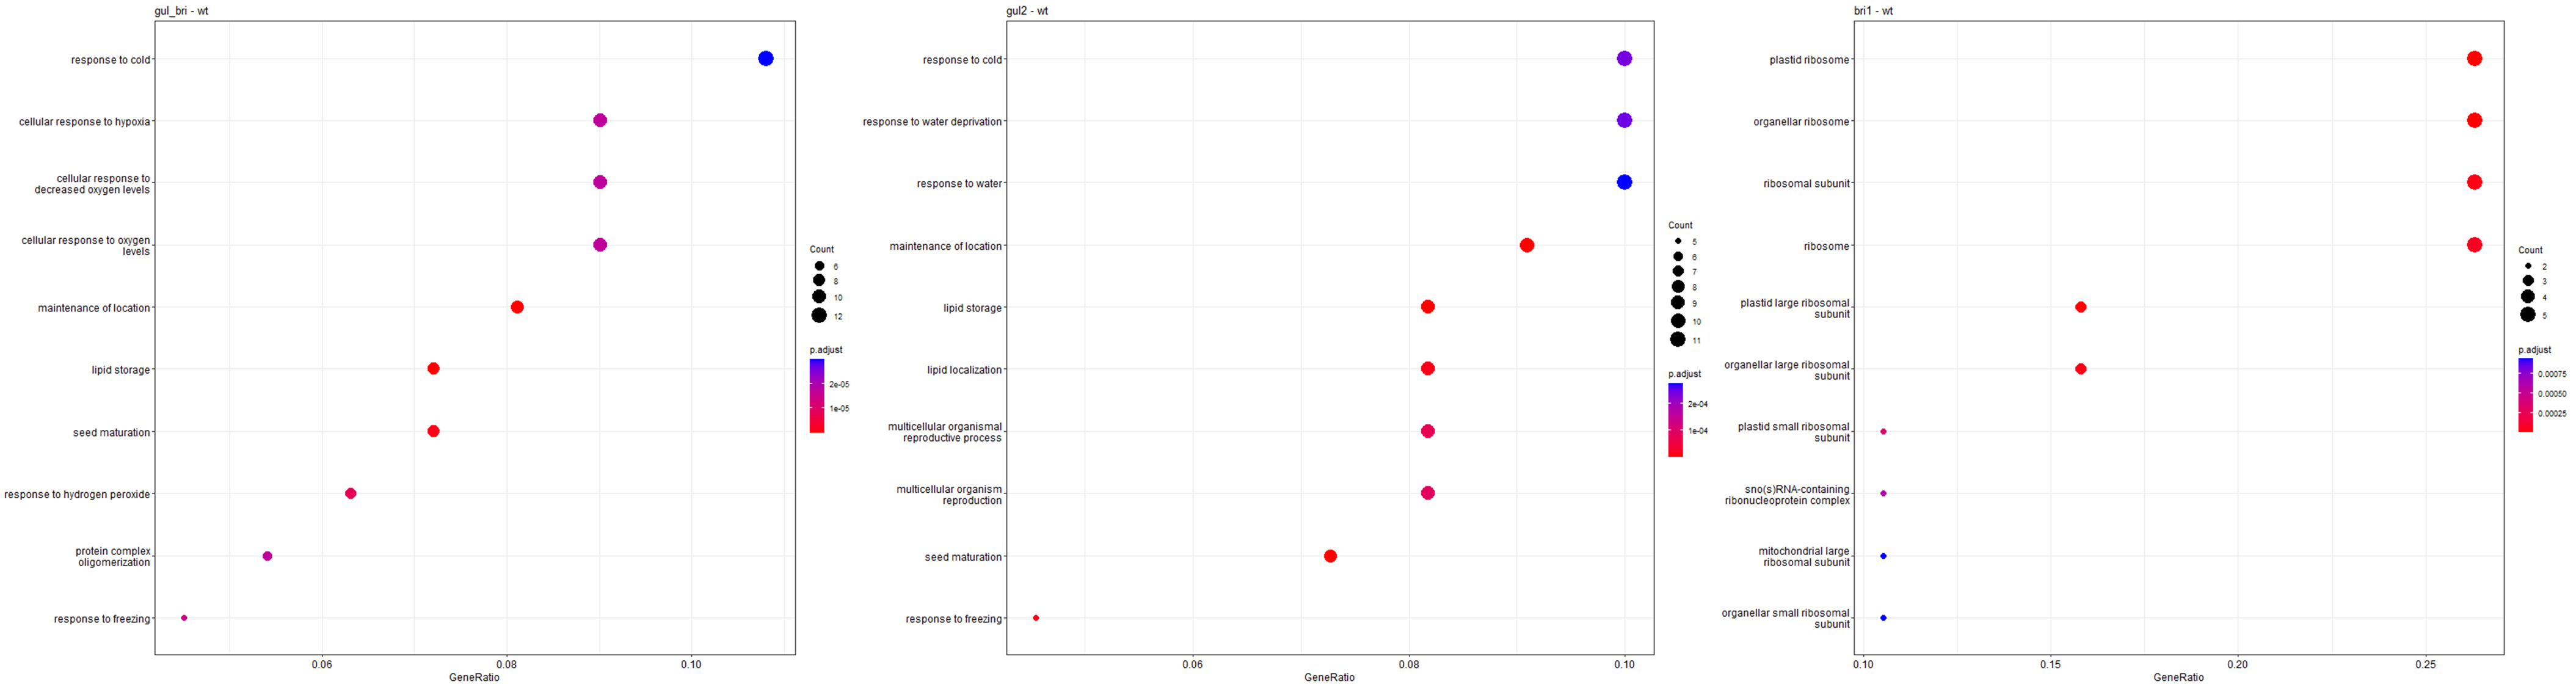Click "response to cold" label in gul2 plot

click(x=962, y=60)
